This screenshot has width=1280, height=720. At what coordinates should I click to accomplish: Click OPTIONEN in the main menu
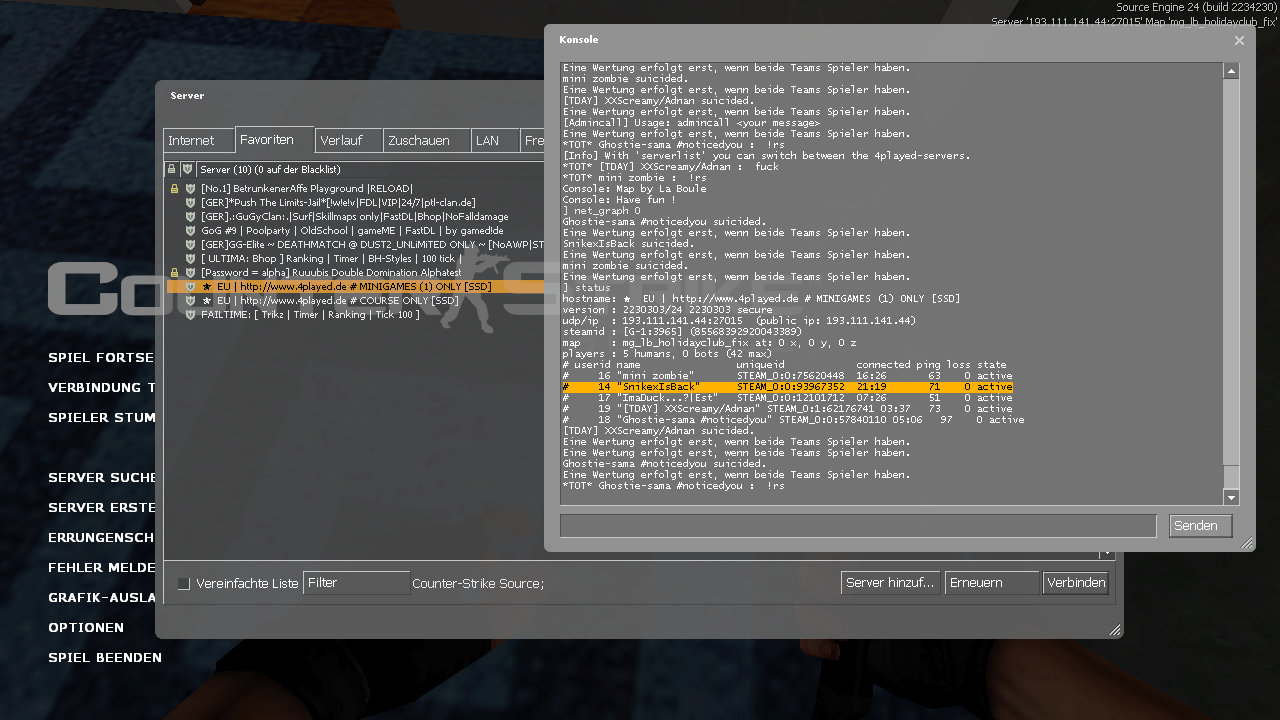(86, 628)
